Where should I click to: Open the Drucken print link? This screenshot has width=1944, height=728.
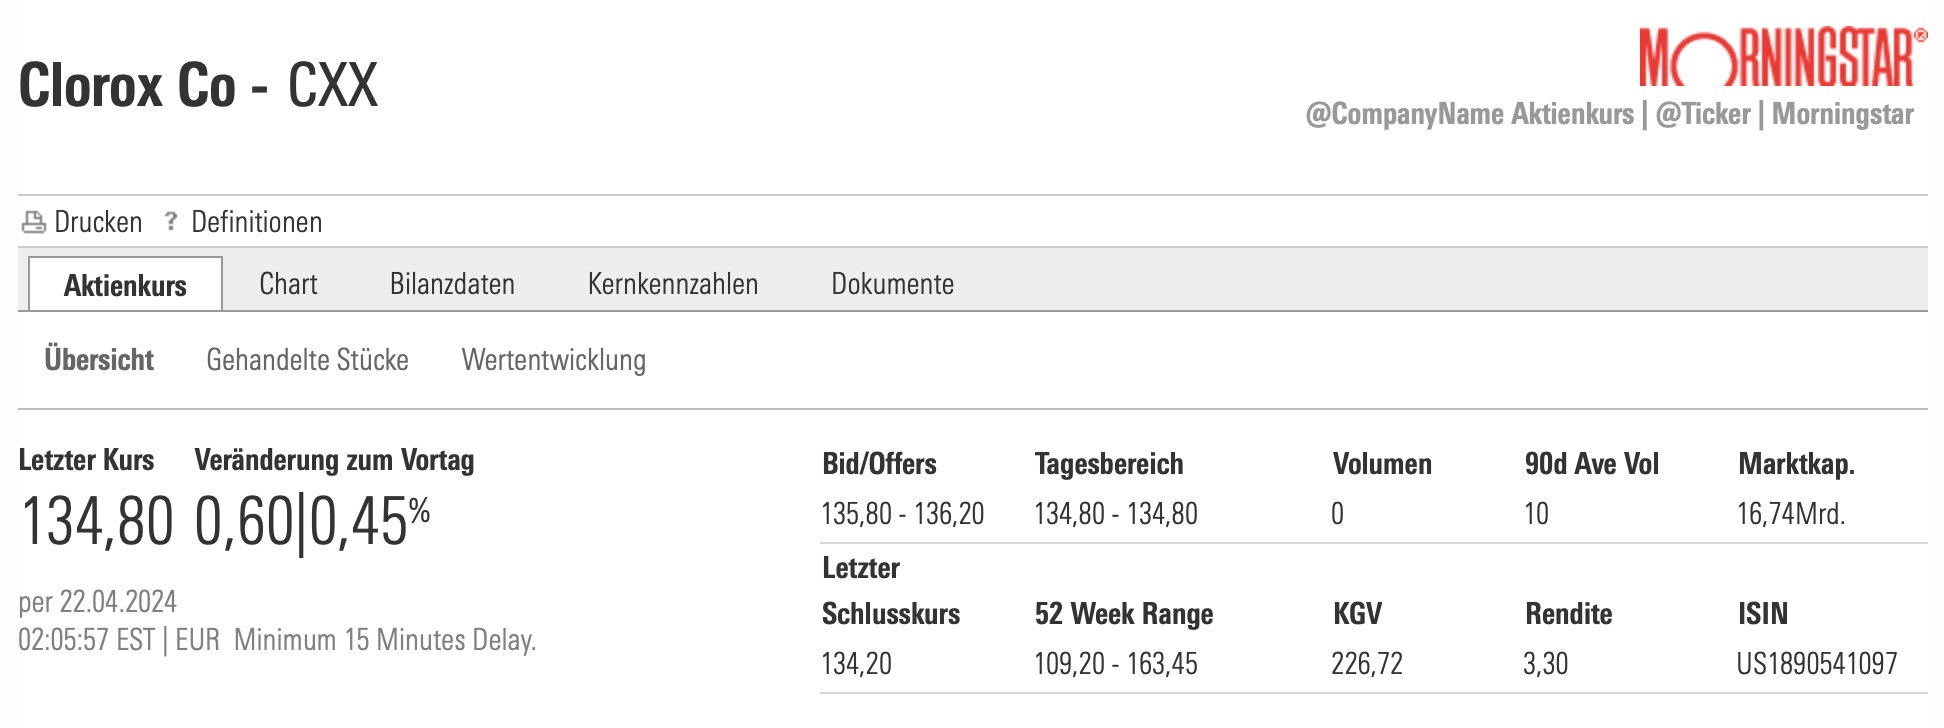[98, 222]
